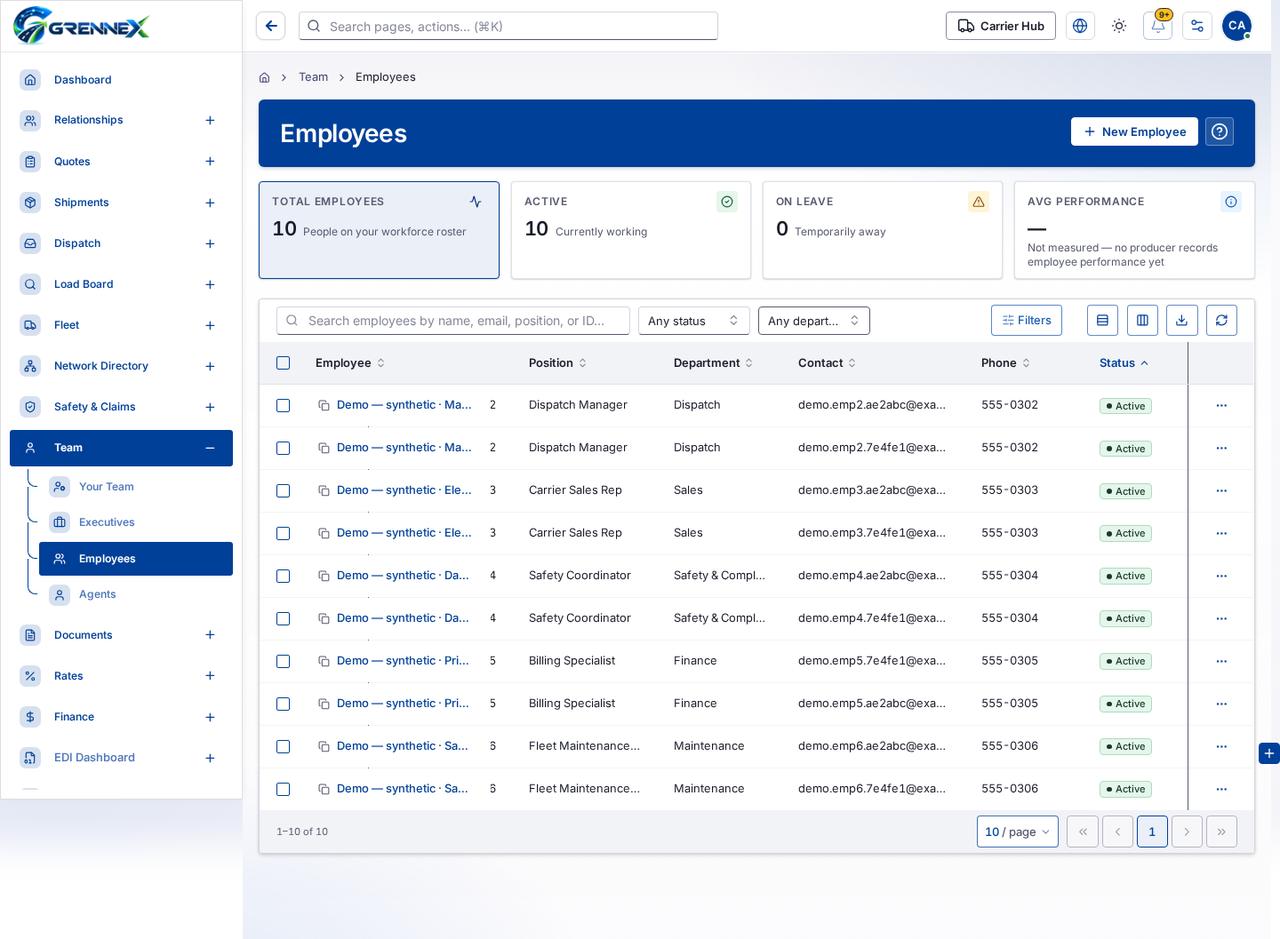The height and width of the screenshot is (939, 1280).
Task: Open CA user avatar menu
Action: pyautogui.click(x=1237, y=26)
